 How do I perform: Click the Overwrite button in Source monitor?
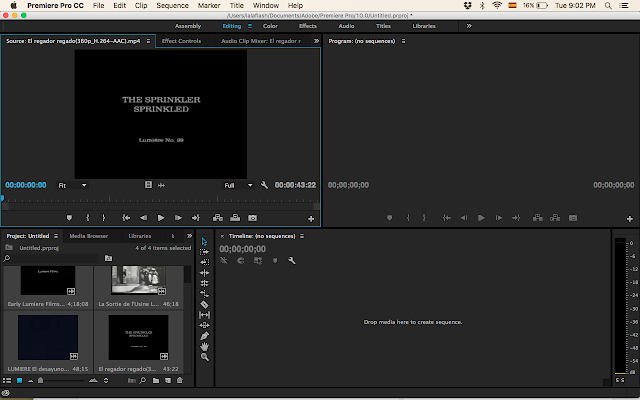tap(235, 218)
